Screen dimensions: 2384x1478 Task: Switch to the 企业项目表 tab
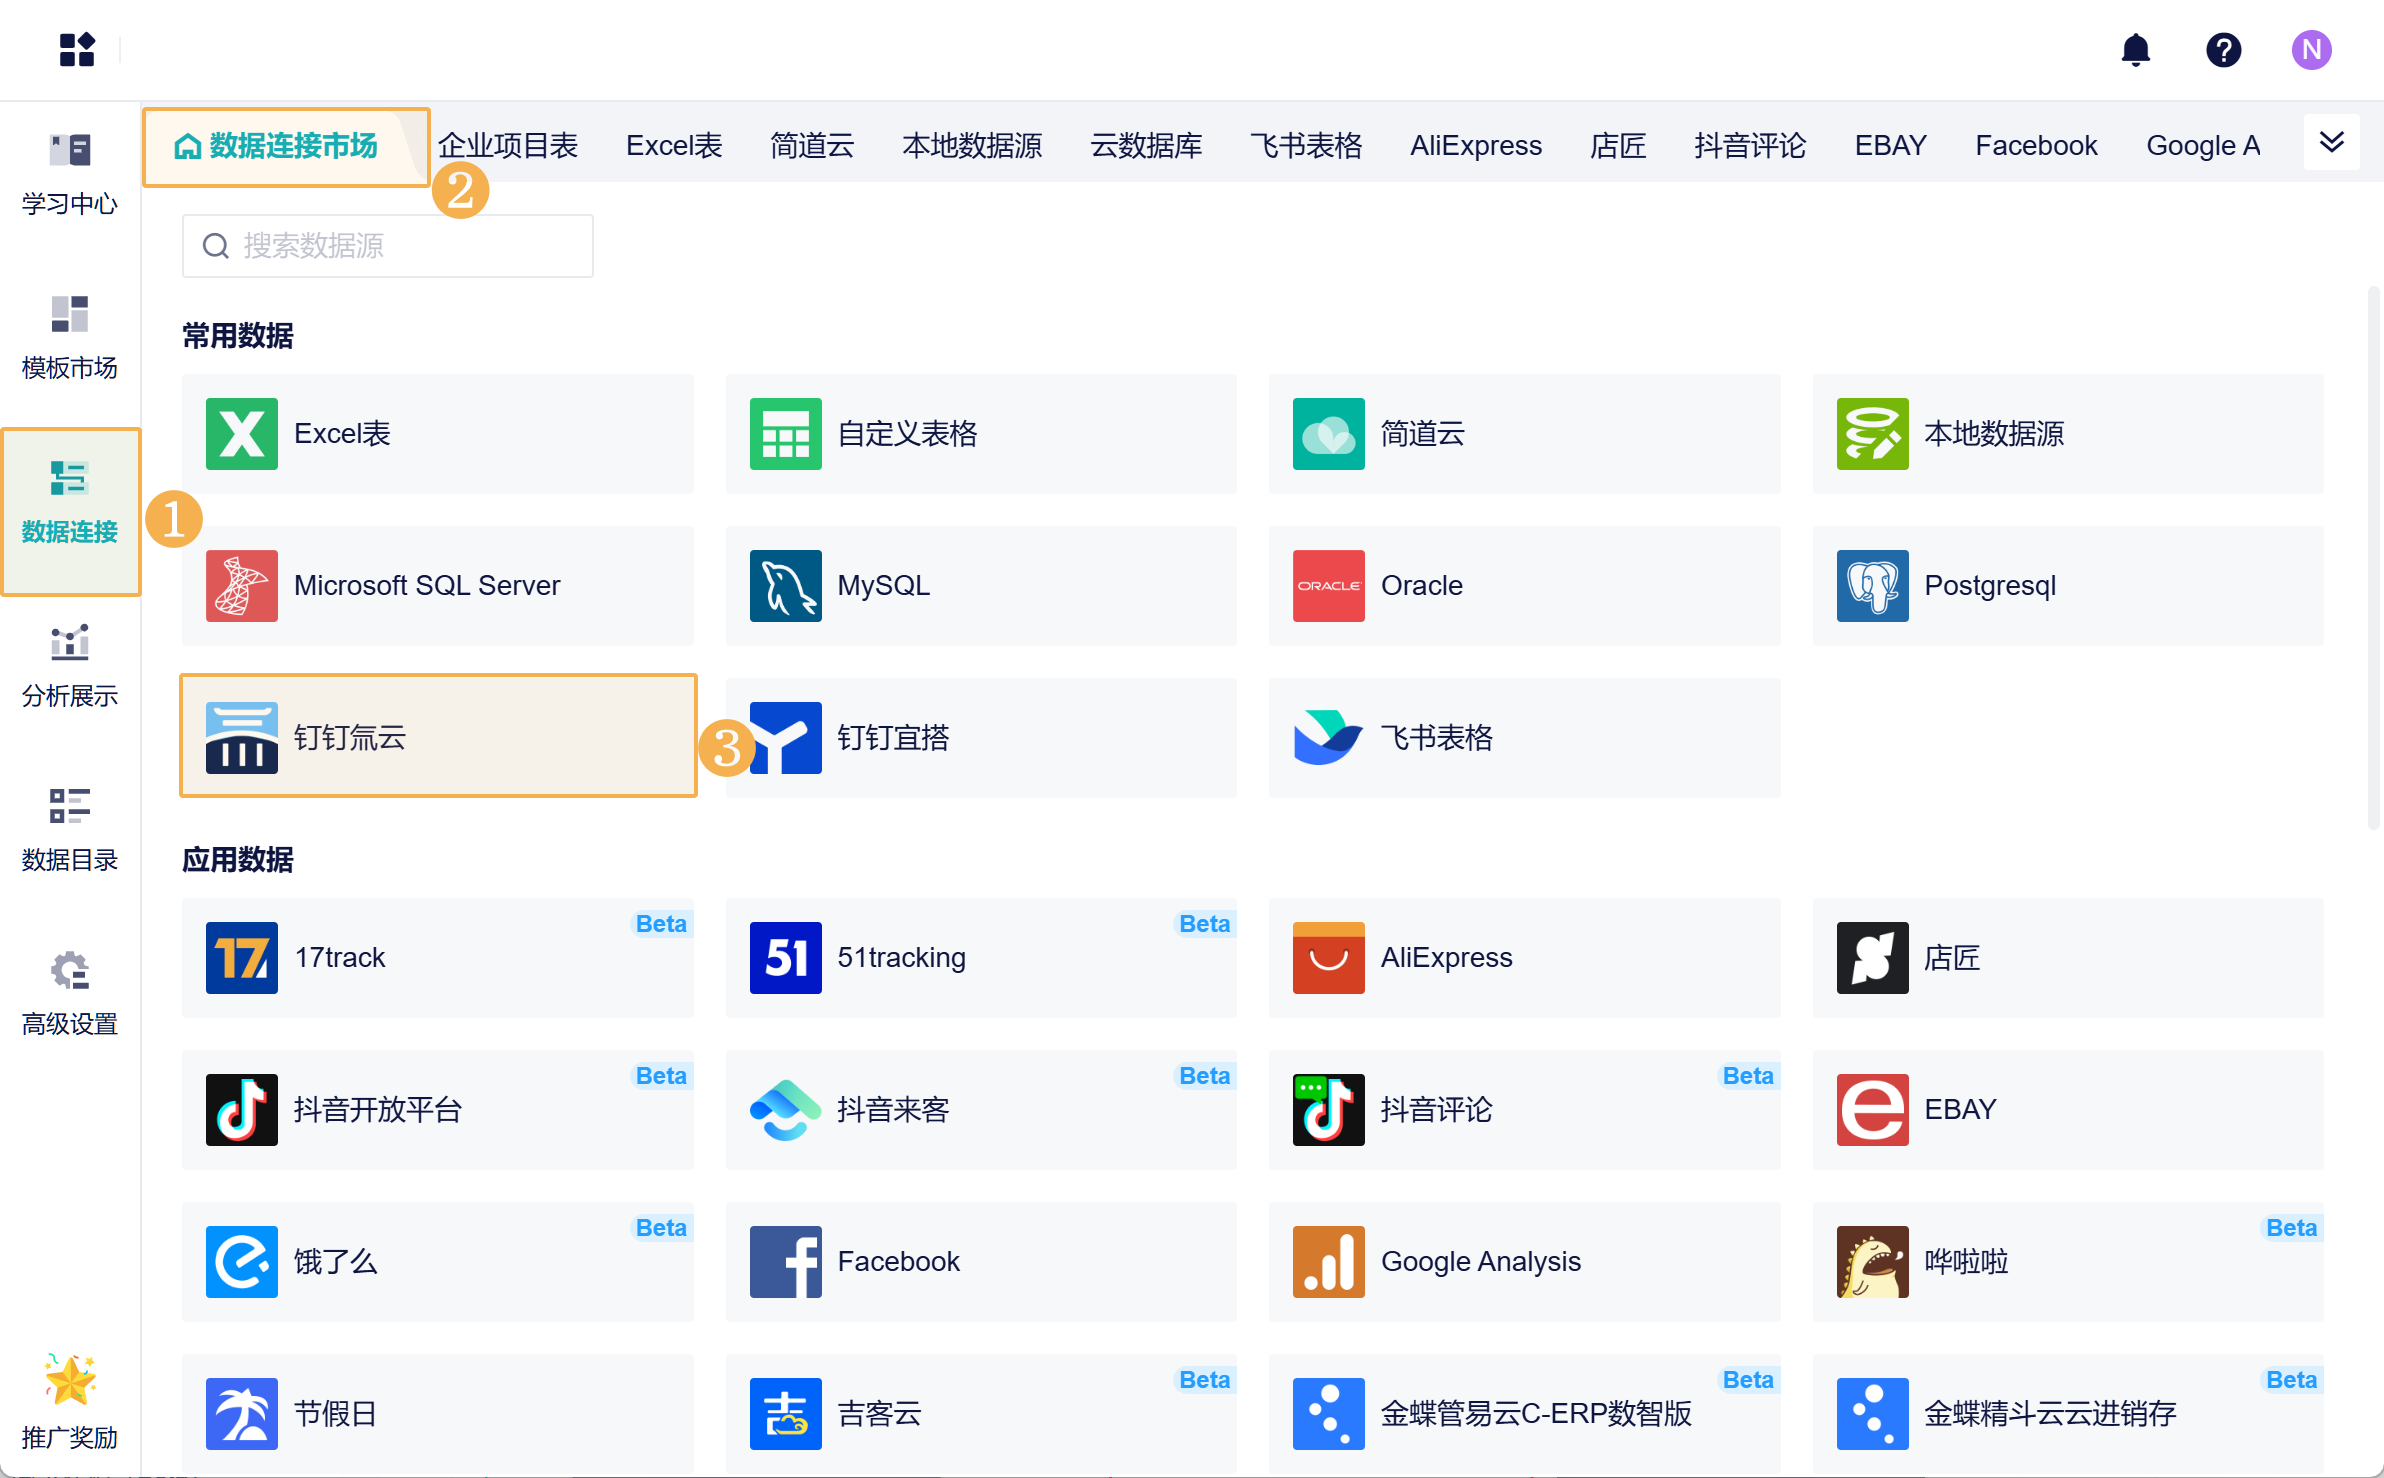pos(508,146)
